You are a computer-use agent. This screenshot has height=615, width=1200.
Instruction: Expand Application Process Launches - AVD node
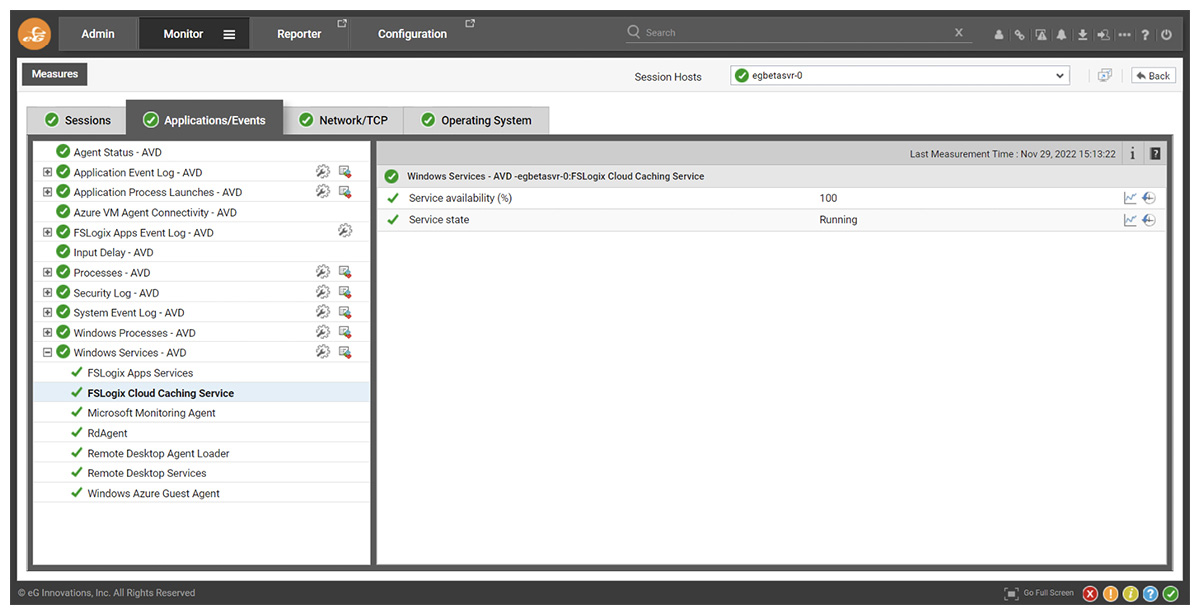pos(47,192)
